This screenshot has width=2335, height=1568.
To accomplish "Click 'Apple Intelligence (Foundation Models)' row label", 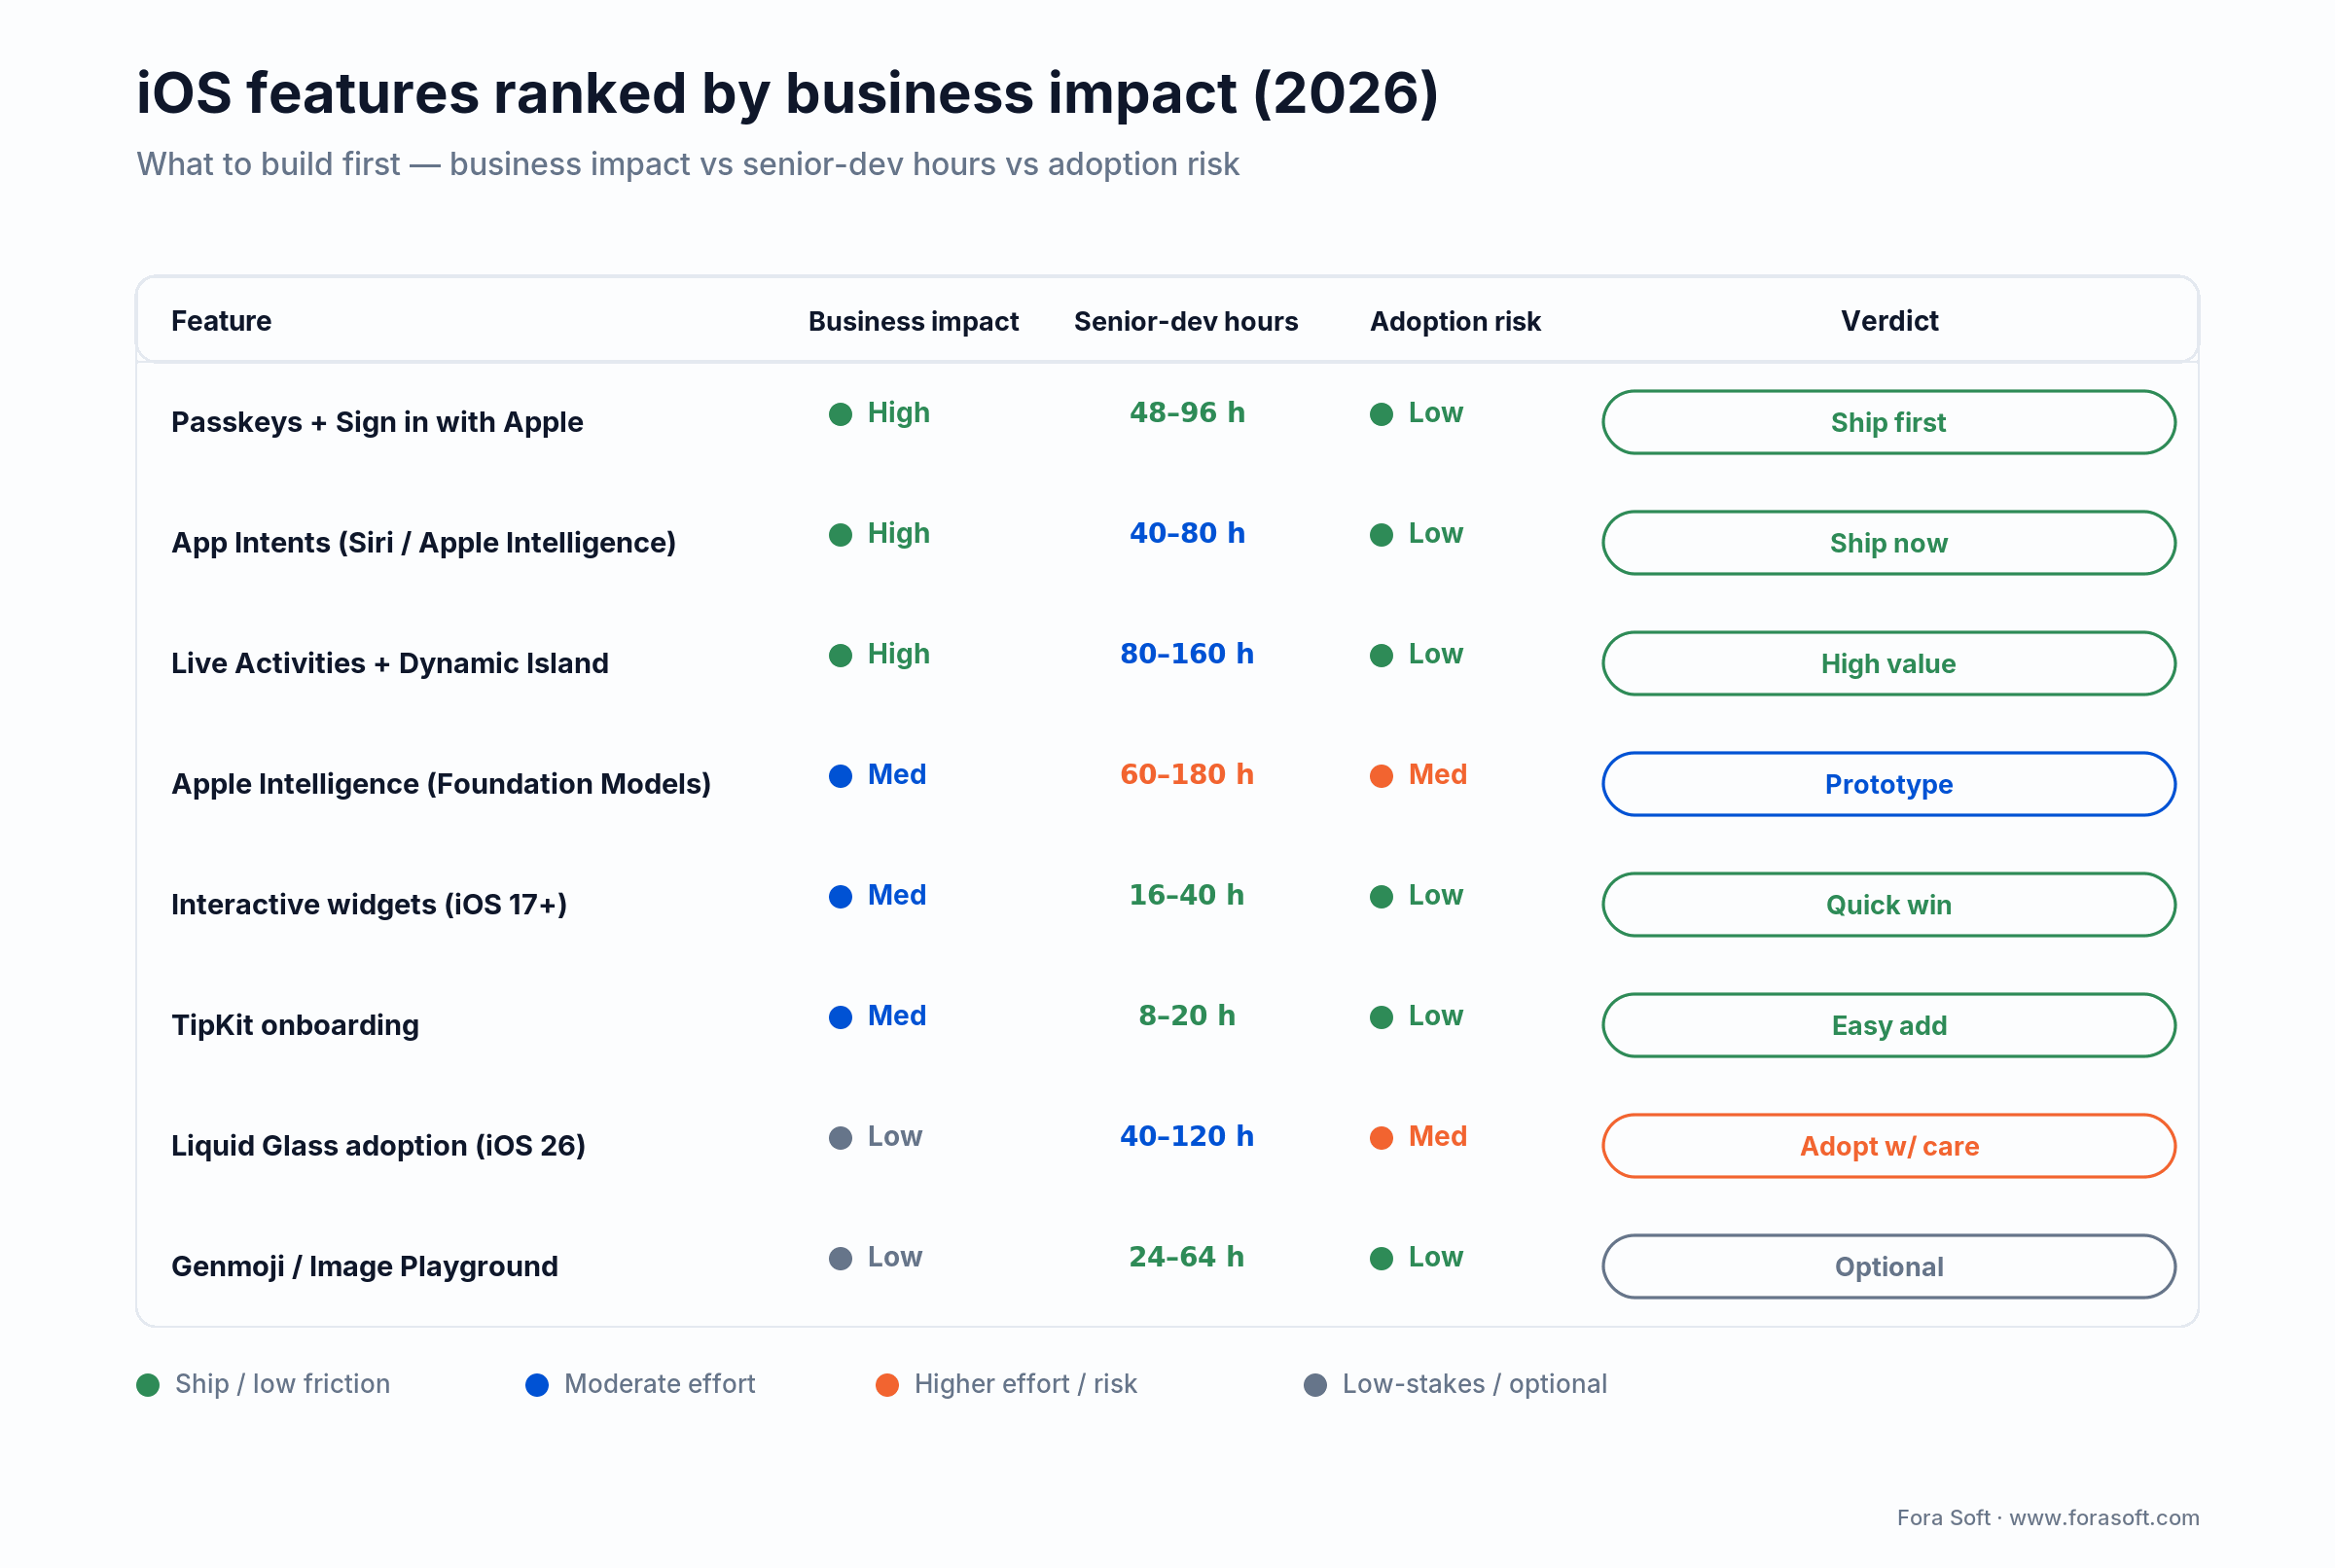I will pos(441,784).
